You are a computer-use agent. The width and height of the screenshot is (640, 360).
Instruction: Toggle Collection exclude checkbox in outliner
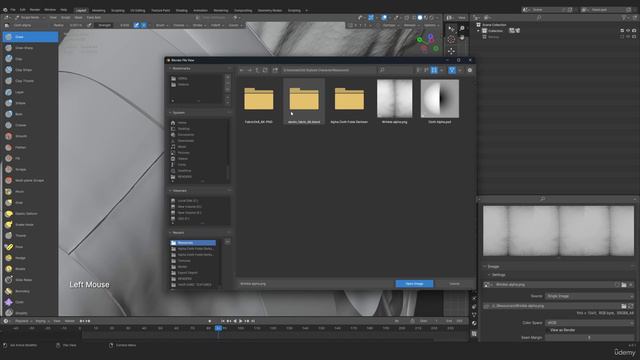622,31
